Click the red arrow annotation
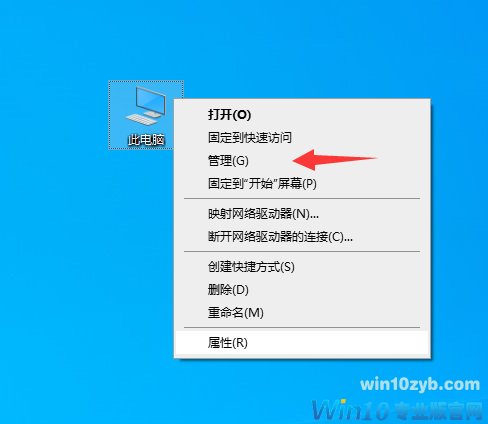 click(335, 160)
